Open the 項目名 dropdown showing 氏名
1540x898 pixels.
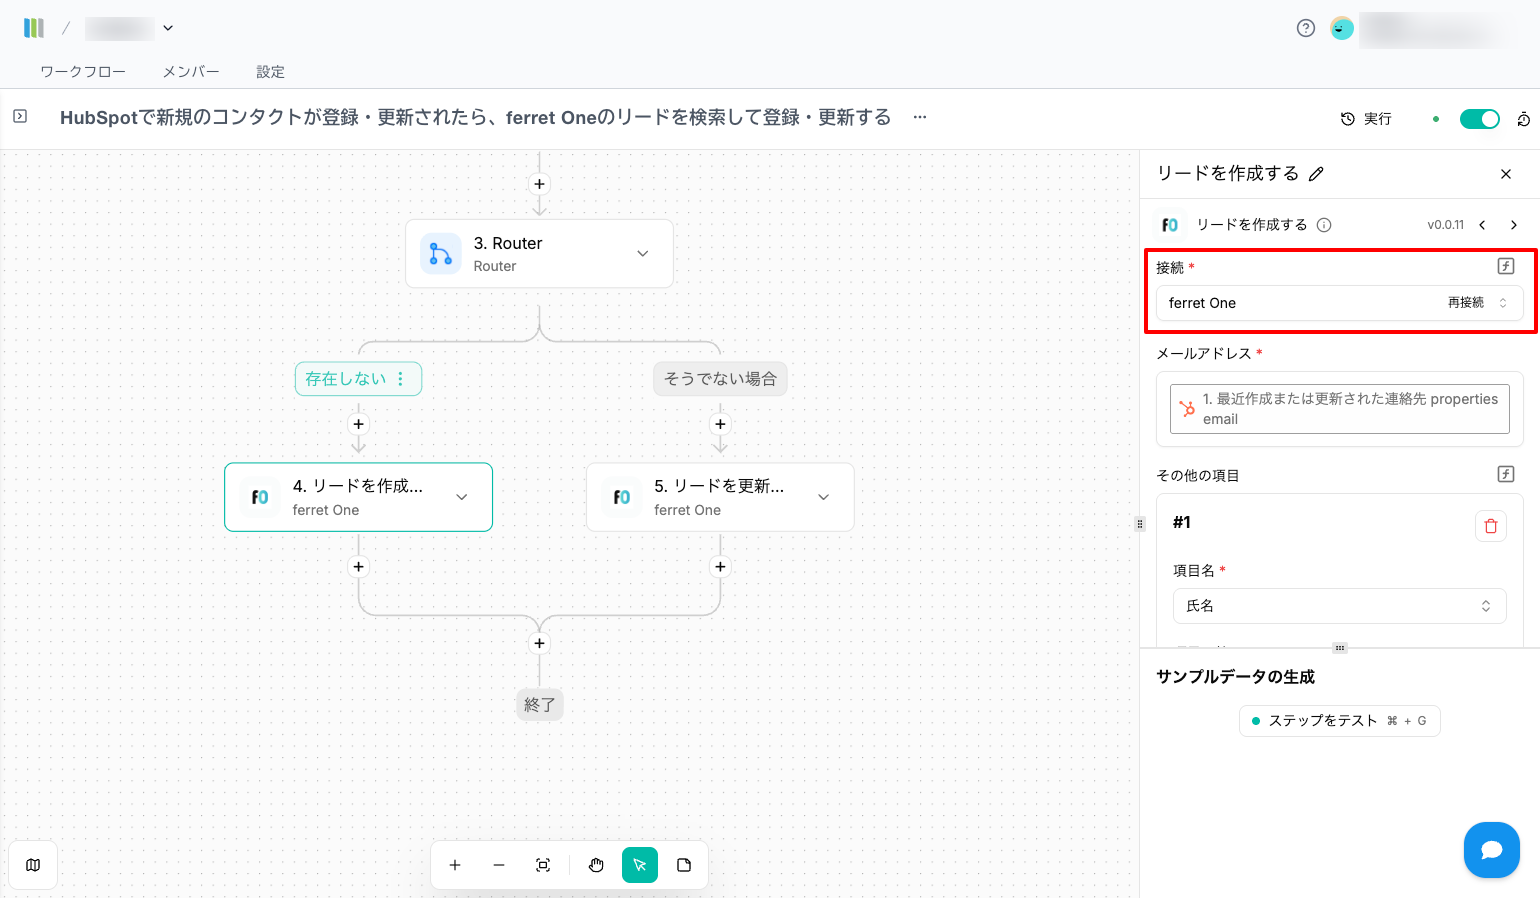tap(1339, 606)
